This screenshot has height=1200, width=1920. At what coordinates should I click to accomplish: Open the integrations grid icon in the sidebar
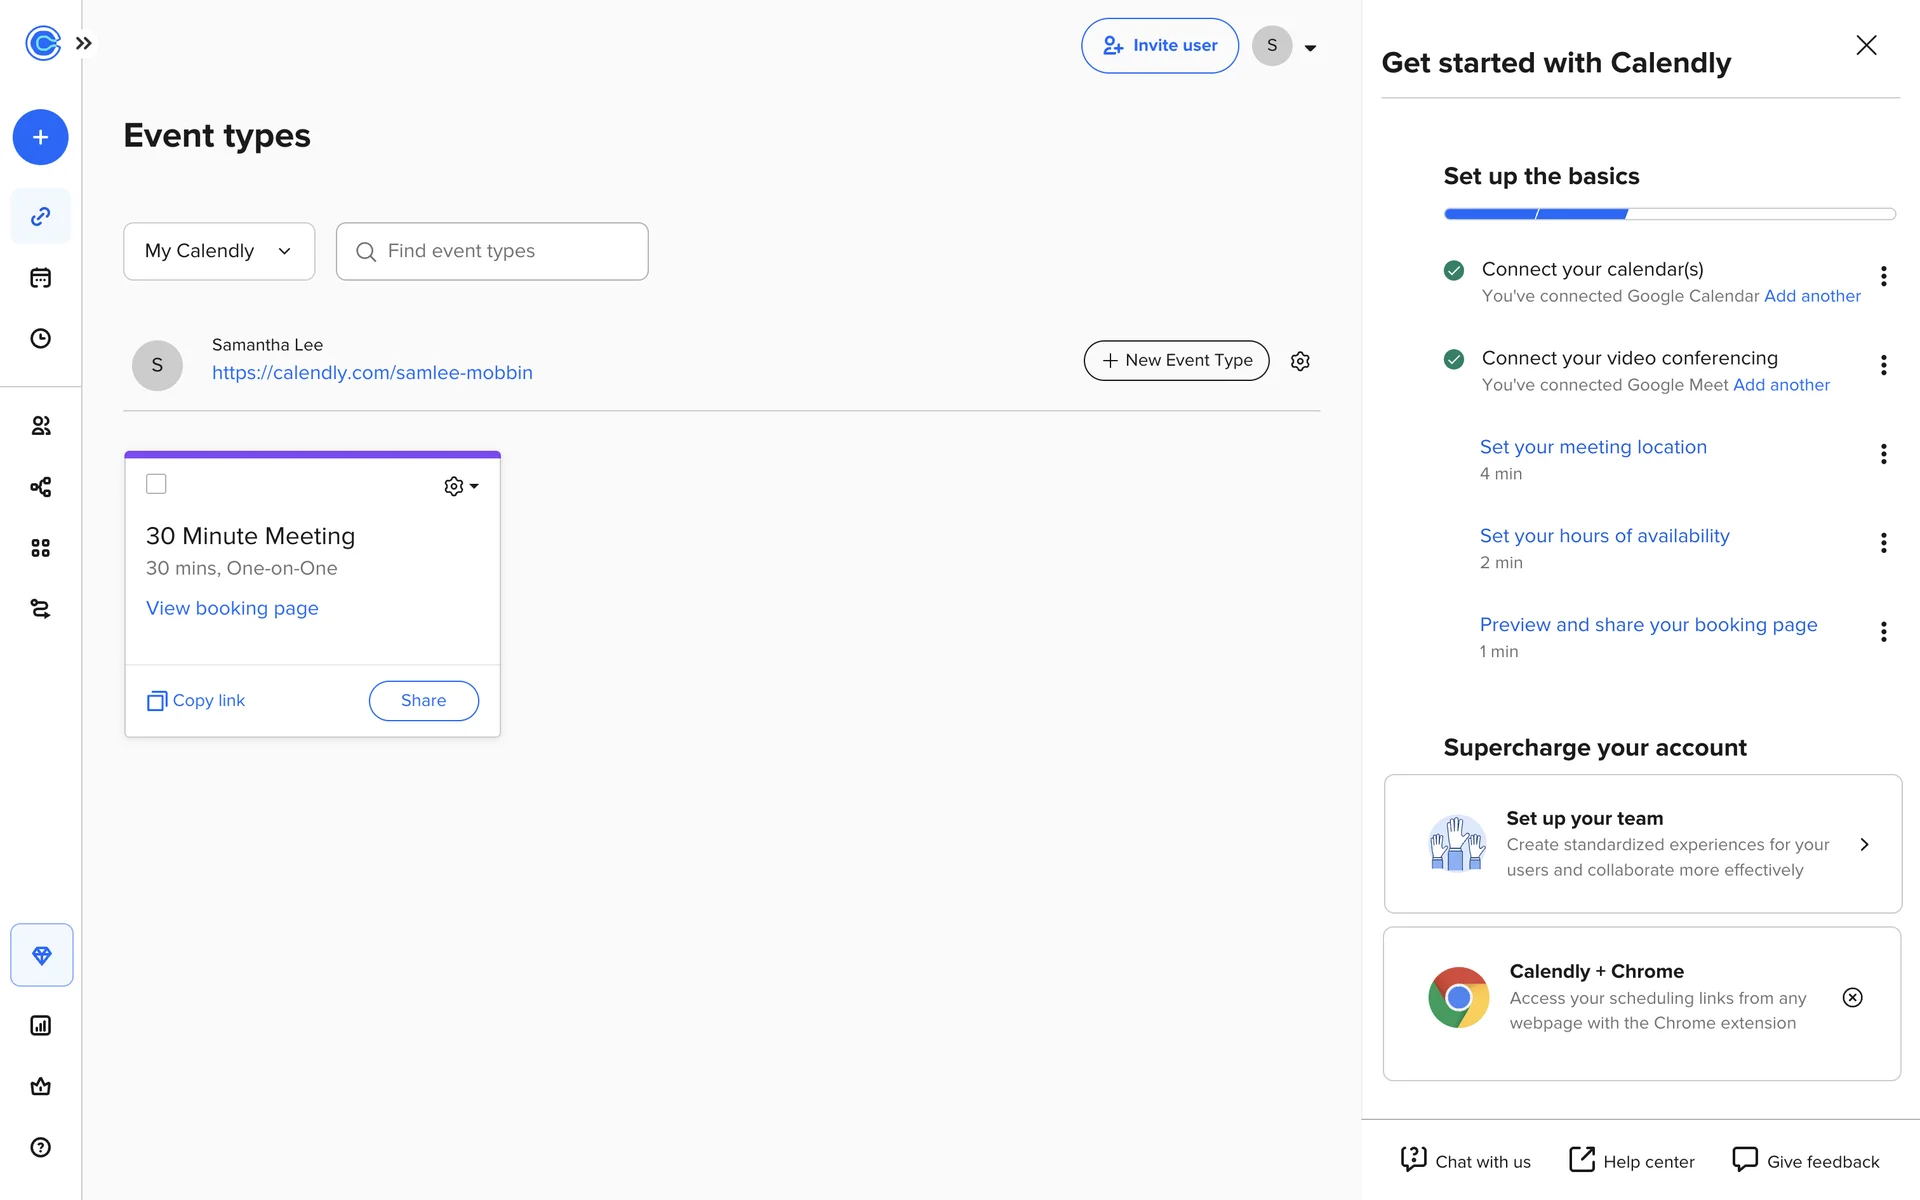point(40,548)
